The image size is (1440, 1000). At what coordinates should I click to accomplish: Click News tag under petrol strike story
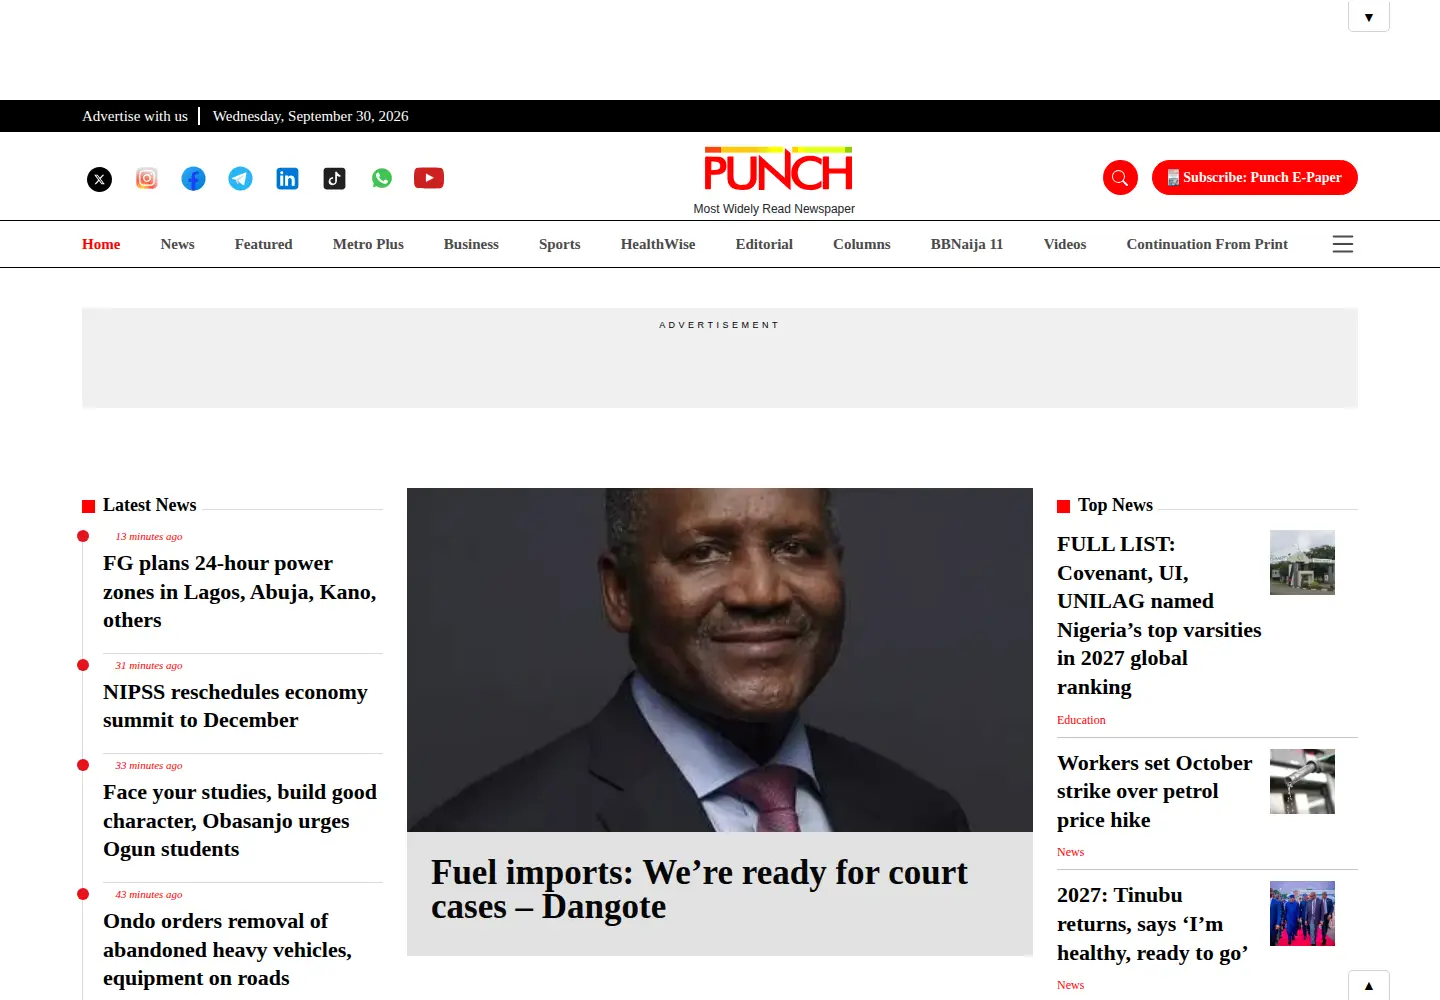(x=1070, y=852)
